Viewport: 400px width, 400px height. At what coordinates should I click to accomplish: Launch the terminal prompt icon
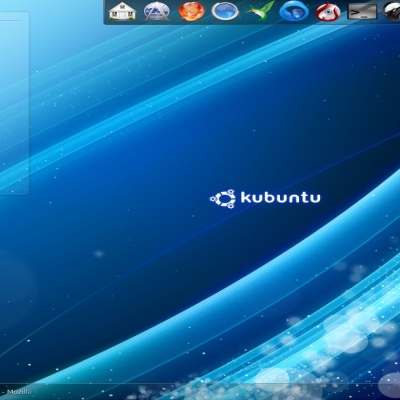[362, 12]
